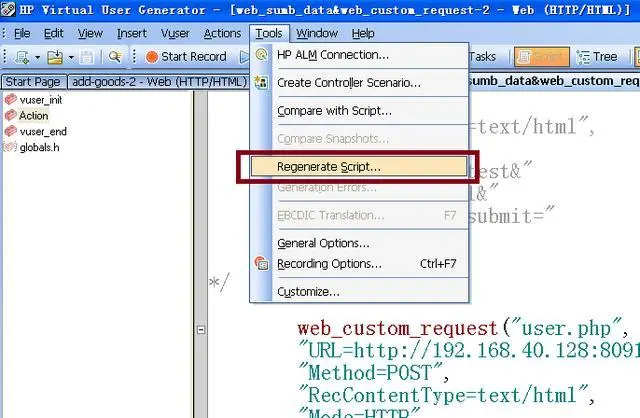Click the vuser_end action icon
Image resolution: width=640 pixels, height=418 pixels.
point(11,131)
